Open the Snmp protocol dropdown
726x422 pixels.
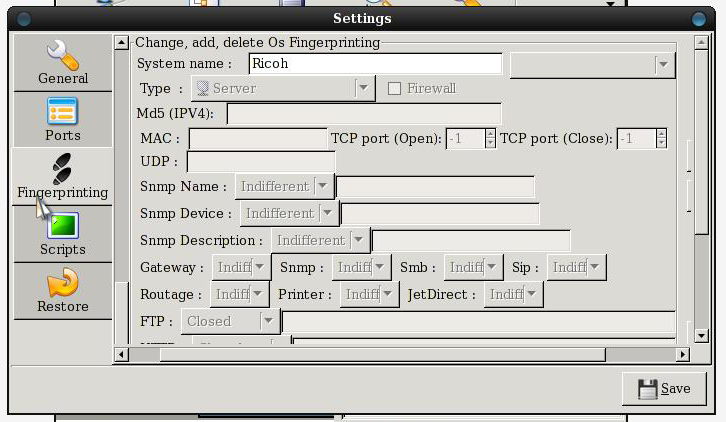click(x=361, y=267)
